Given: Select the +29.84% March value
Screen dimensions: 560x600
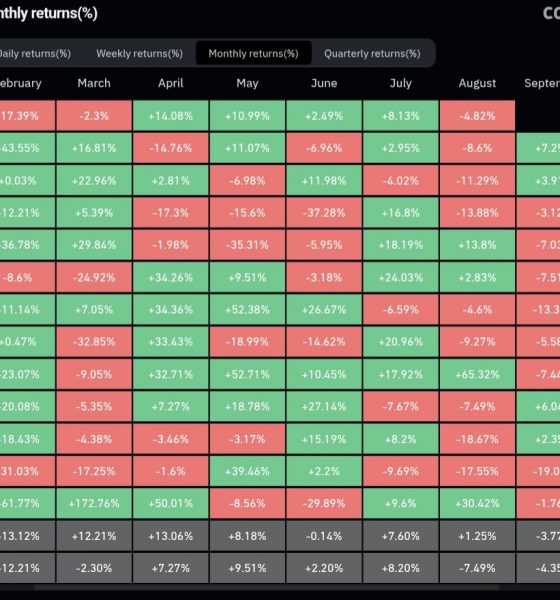Looking at the screenshot, I should pos(94,245).
